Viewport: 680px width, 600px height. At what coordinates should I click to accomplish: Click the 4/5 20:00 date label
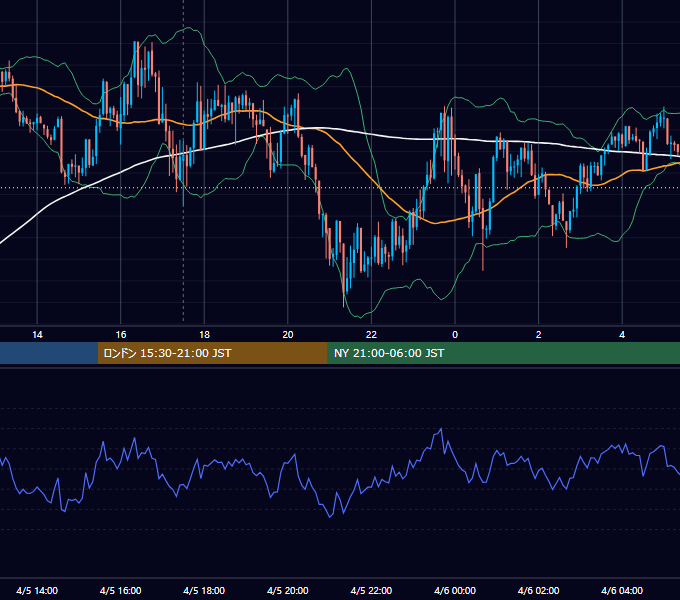click(288, 590)
